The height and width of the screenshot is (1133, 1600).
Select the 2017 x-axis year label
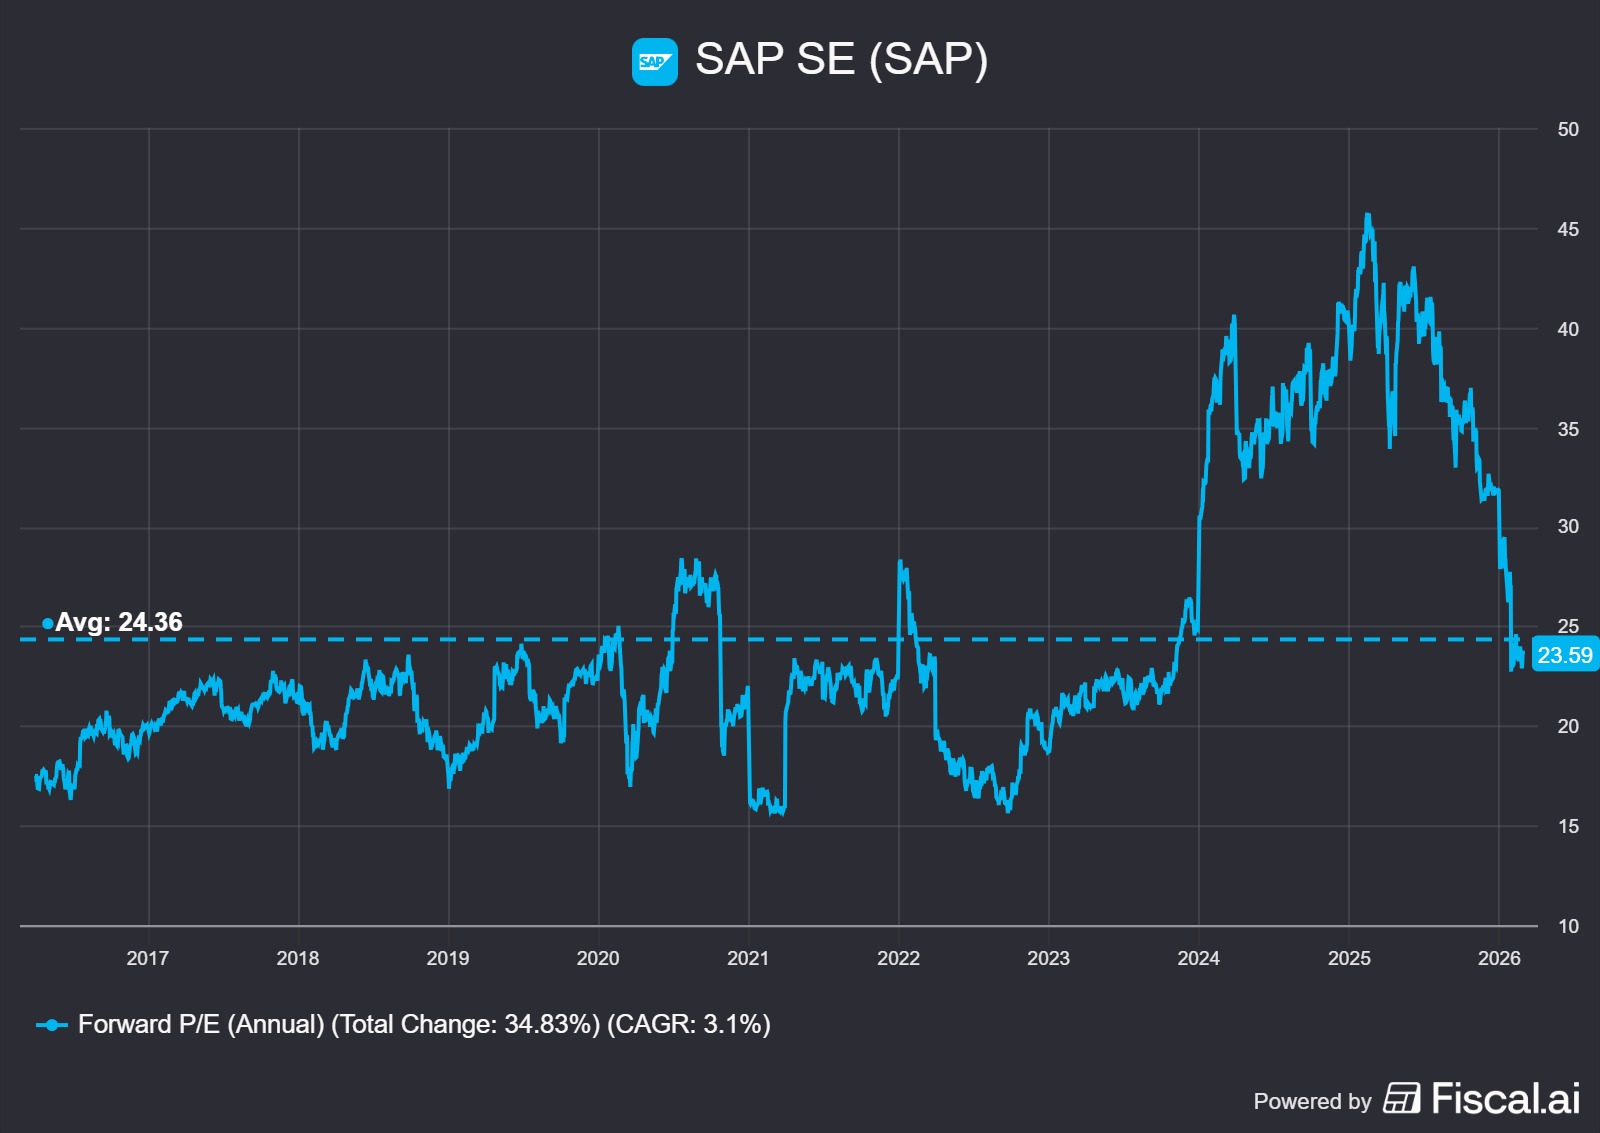pyautogui.click(x=148, y=958)
